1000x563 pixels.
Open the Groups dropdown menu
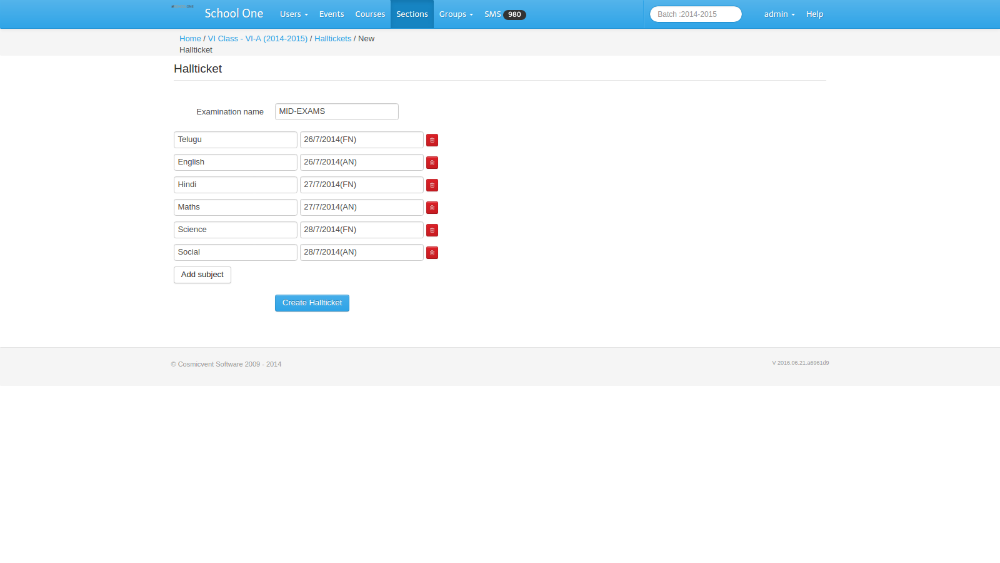pyautogui.click(x=455, y=15)
